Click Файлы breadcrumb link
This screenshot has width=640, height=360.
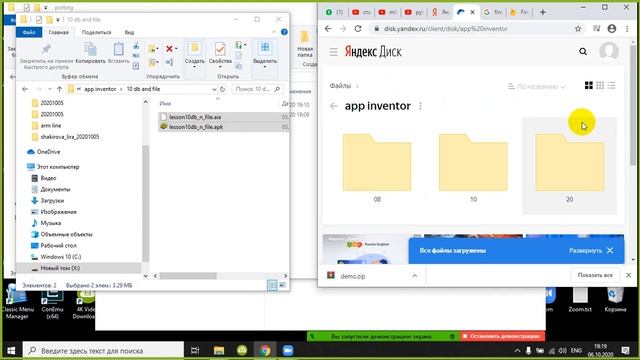pos(340,86)
